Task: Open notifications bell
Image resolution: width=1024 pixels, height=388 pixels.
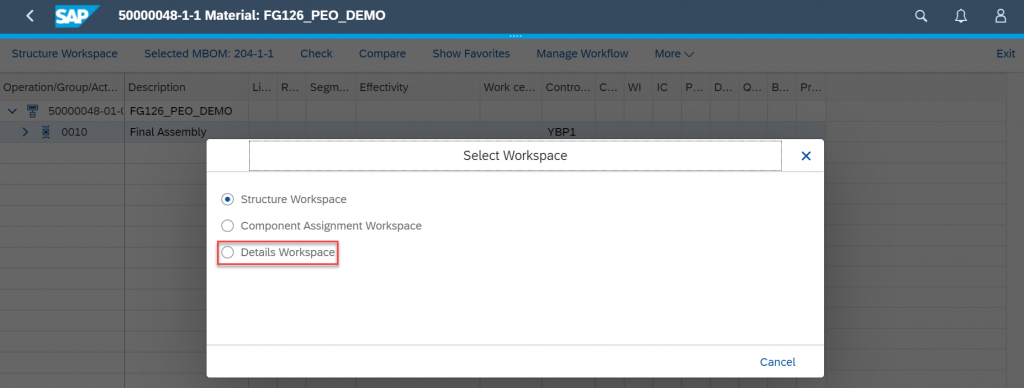Action: [961, 16]
